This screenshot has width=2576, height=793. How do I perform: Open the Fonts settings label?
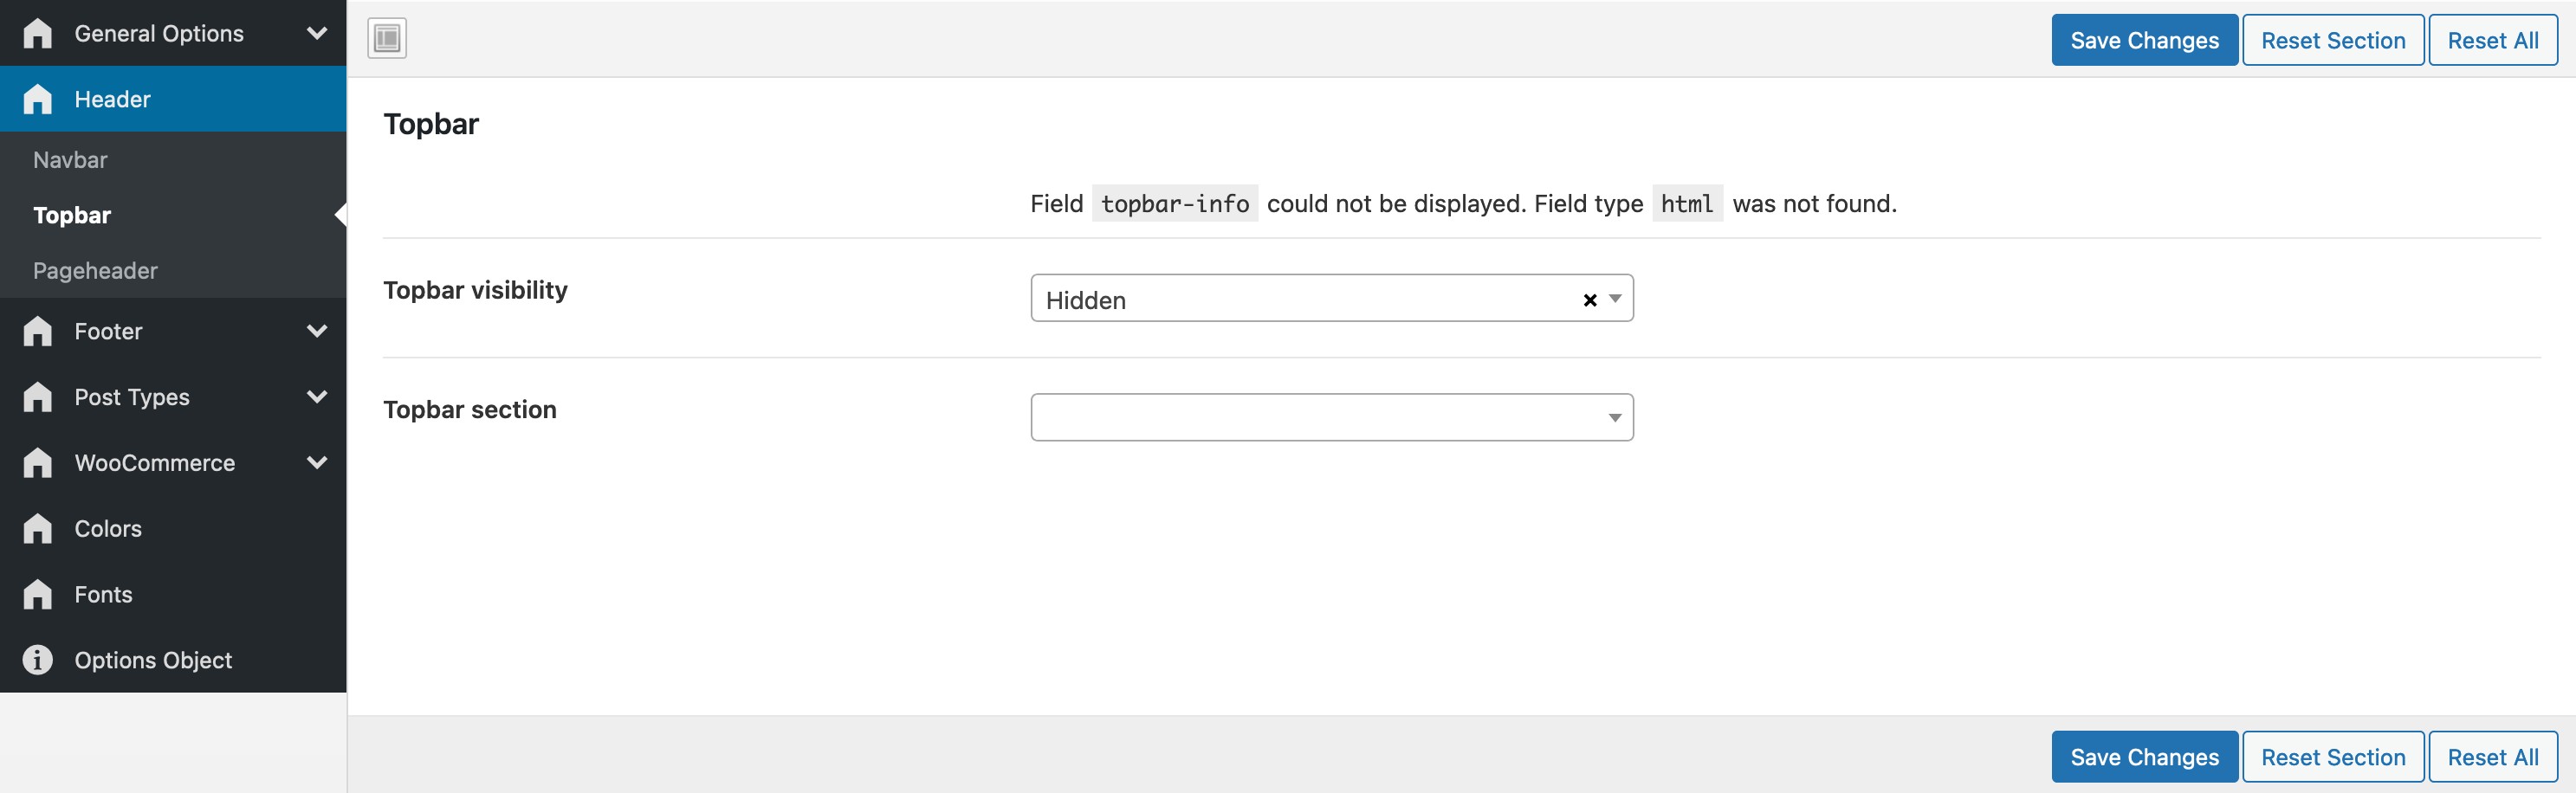click(x=103, y=595)
